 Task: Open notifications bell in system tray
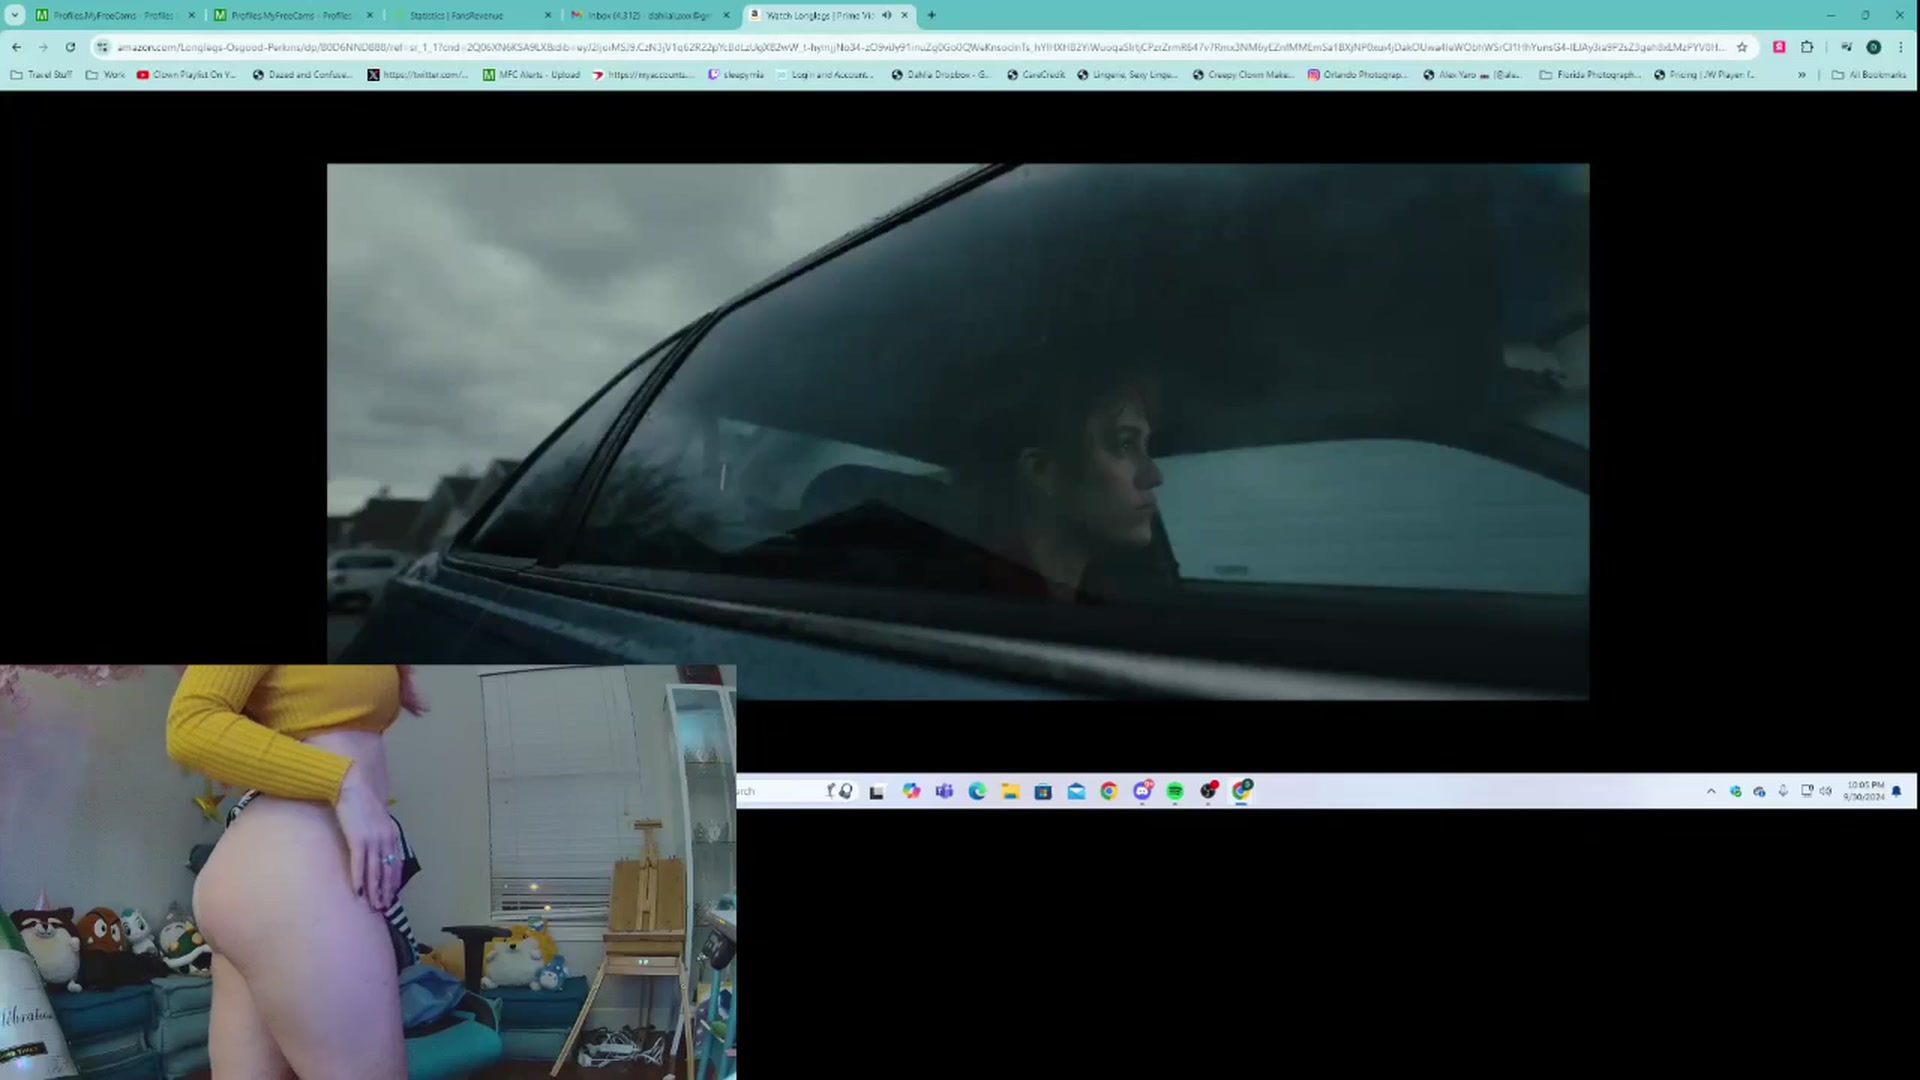[x=1897, y=791]
